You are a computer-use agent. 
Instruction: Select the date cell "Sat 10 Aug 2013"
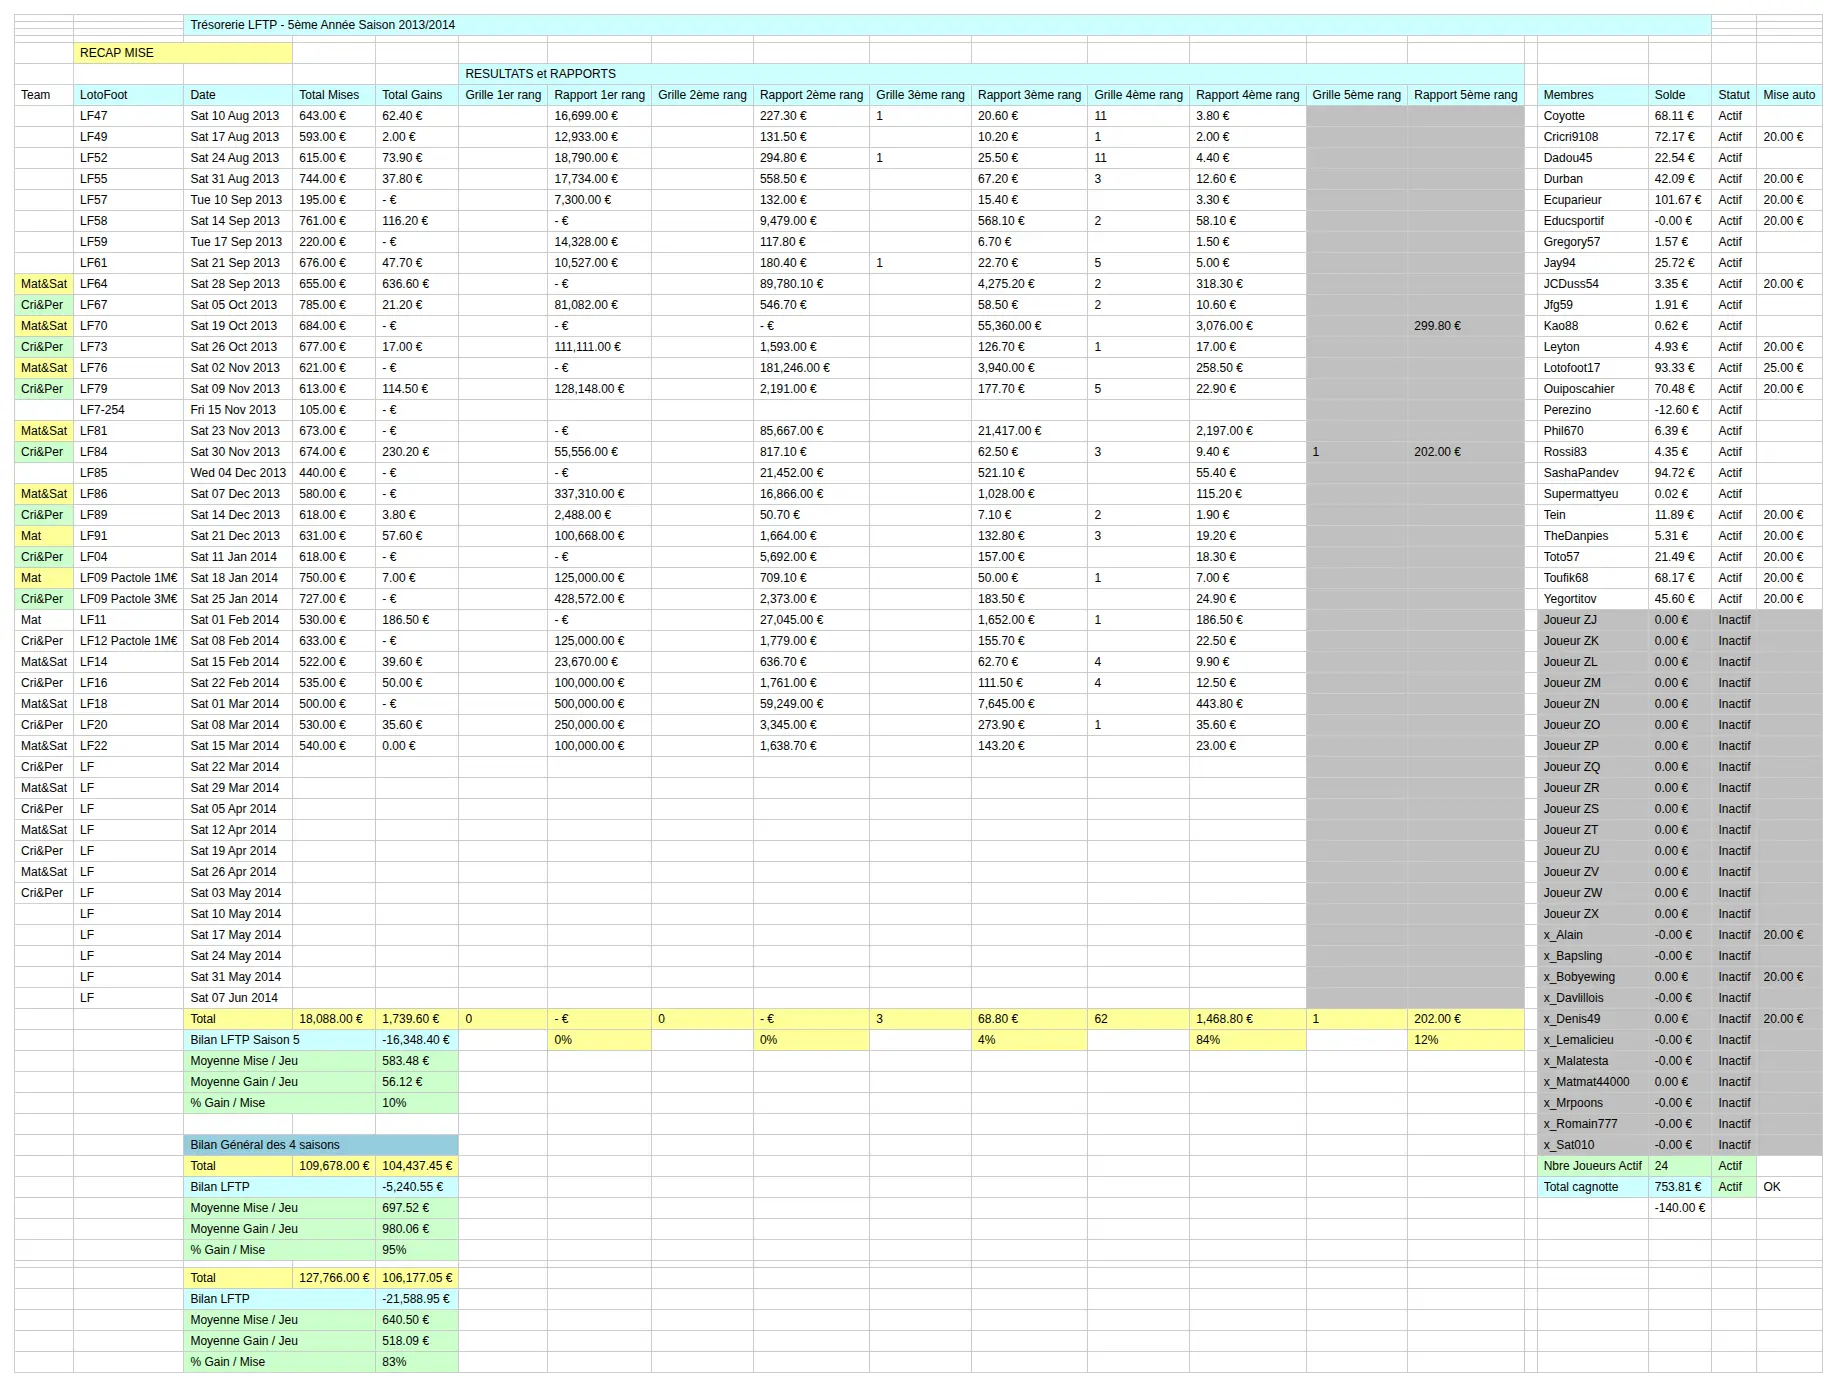coord(238,116)
